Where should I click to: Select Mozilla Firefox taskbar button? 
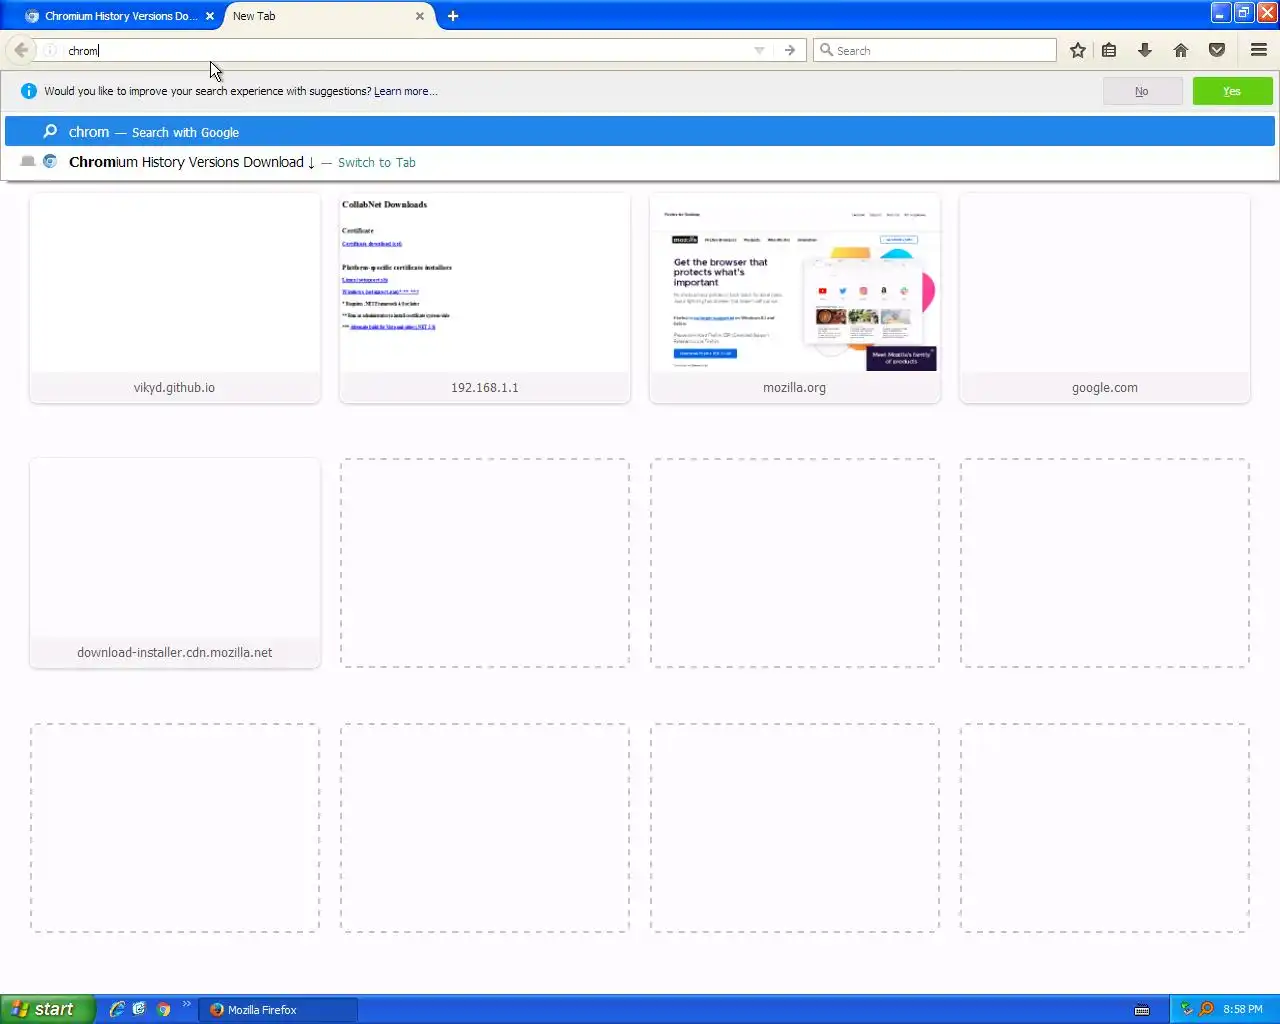pos(279,1010)
